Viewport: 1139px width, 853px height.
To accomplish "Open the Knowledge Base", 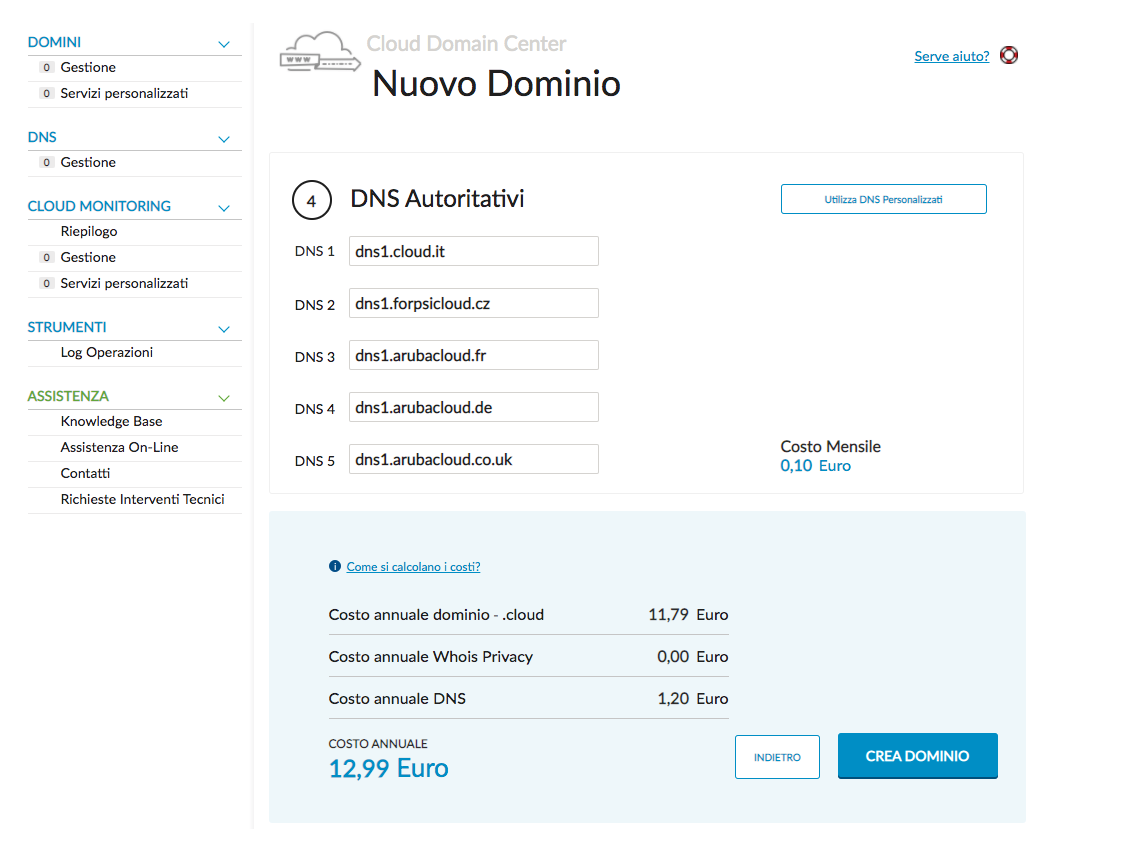I will tap(110, 421).
